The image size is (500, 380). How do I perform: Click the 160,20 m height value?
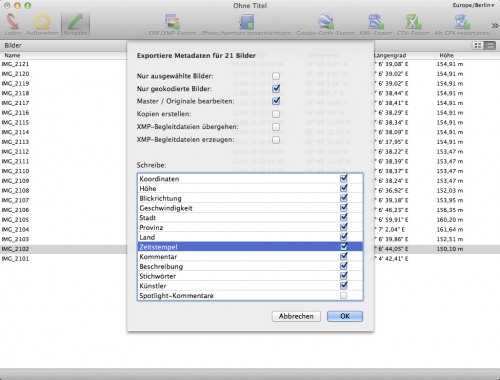tap(450, 220)
